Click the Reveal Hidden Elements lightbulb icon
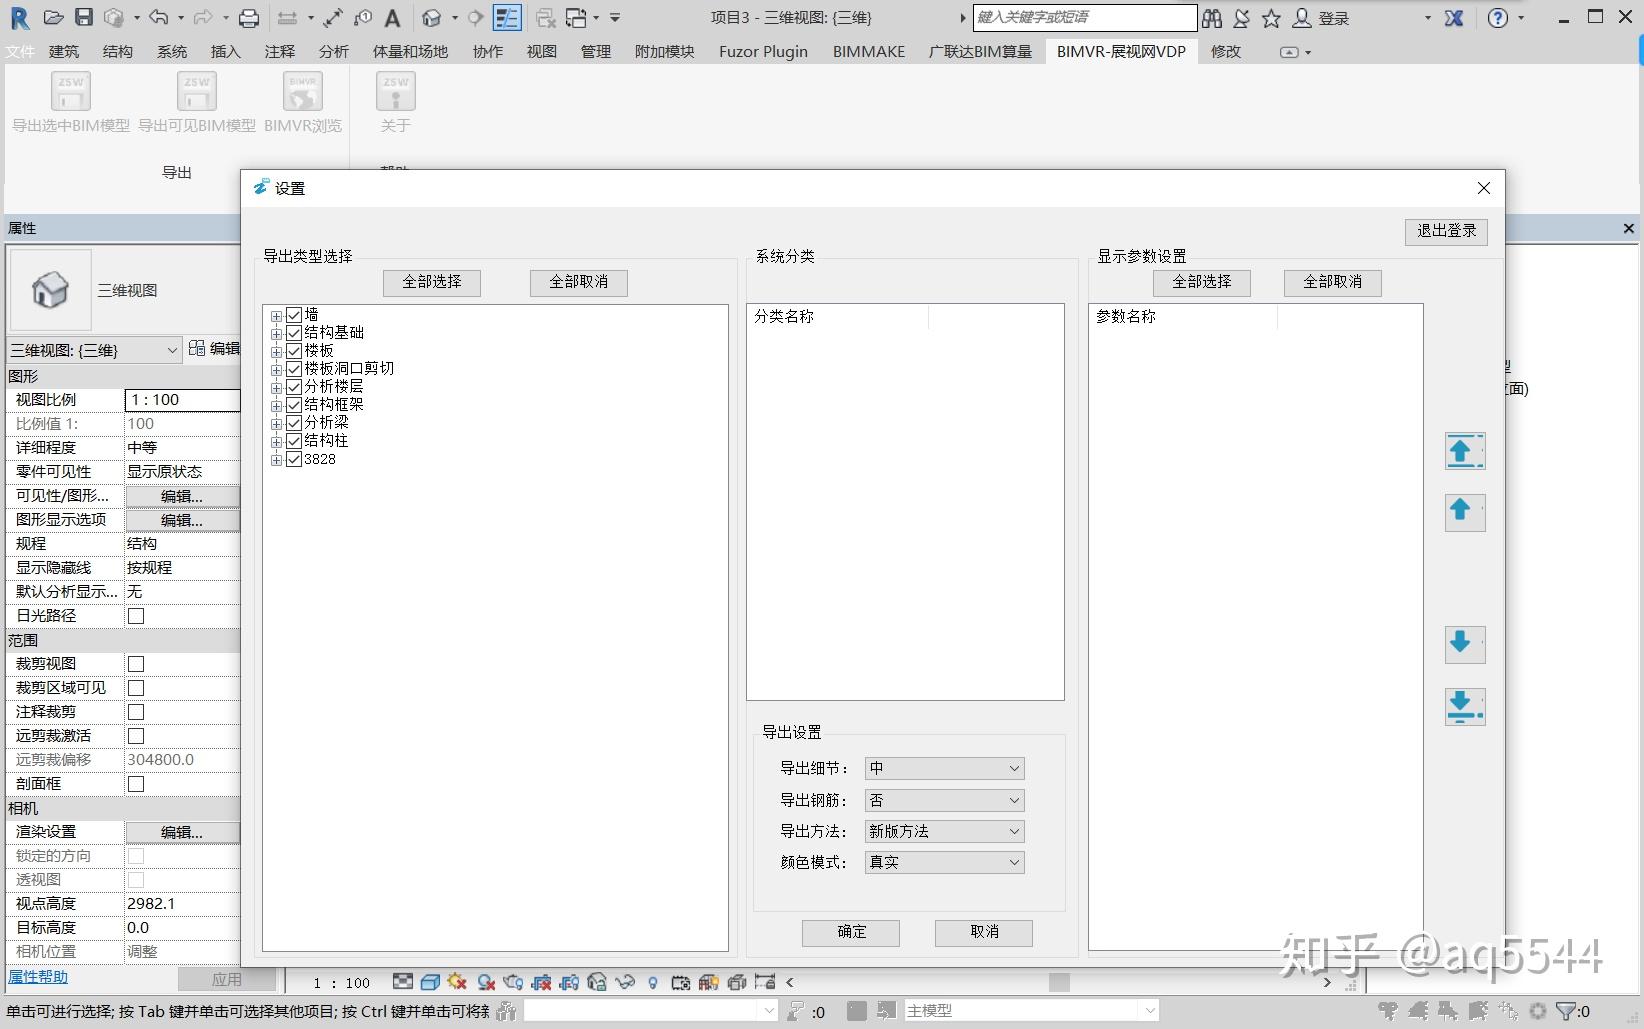Screen dimensions: 1644x1029 click(653, 982)
